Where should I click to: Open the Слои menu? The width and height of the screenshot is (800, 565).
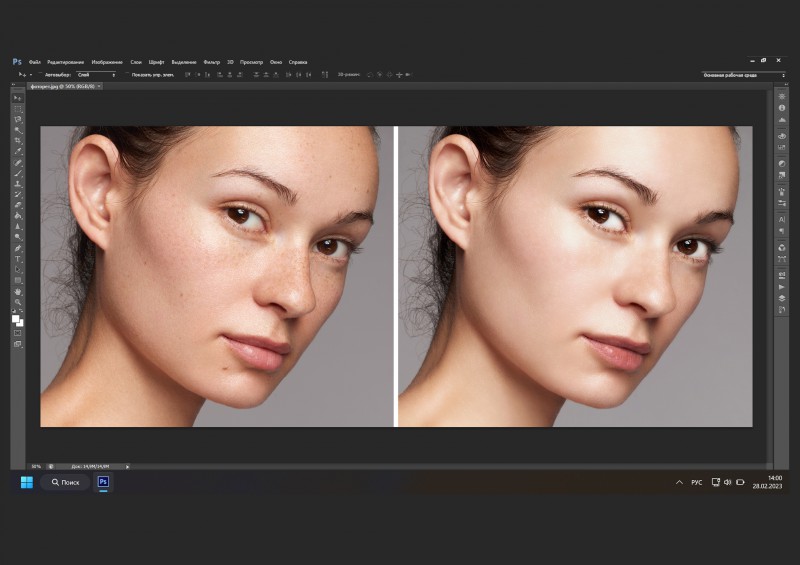136,62
